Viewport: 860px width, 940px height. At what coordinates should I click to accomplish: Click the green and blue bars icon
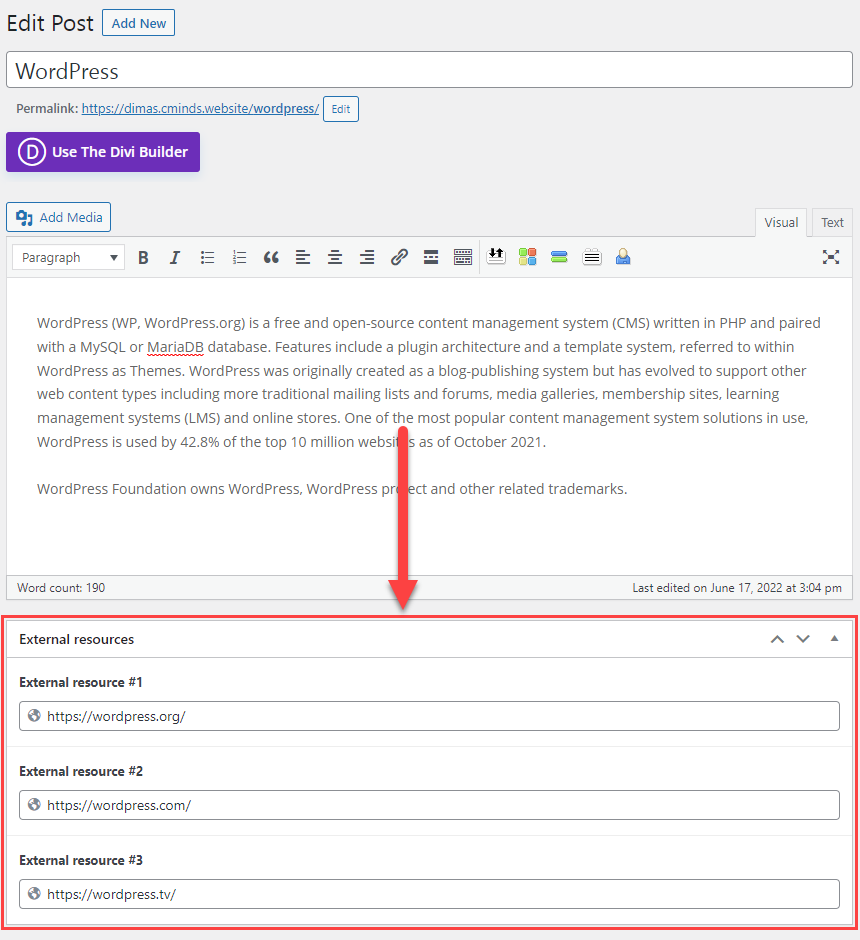click(x=559, y=257)
